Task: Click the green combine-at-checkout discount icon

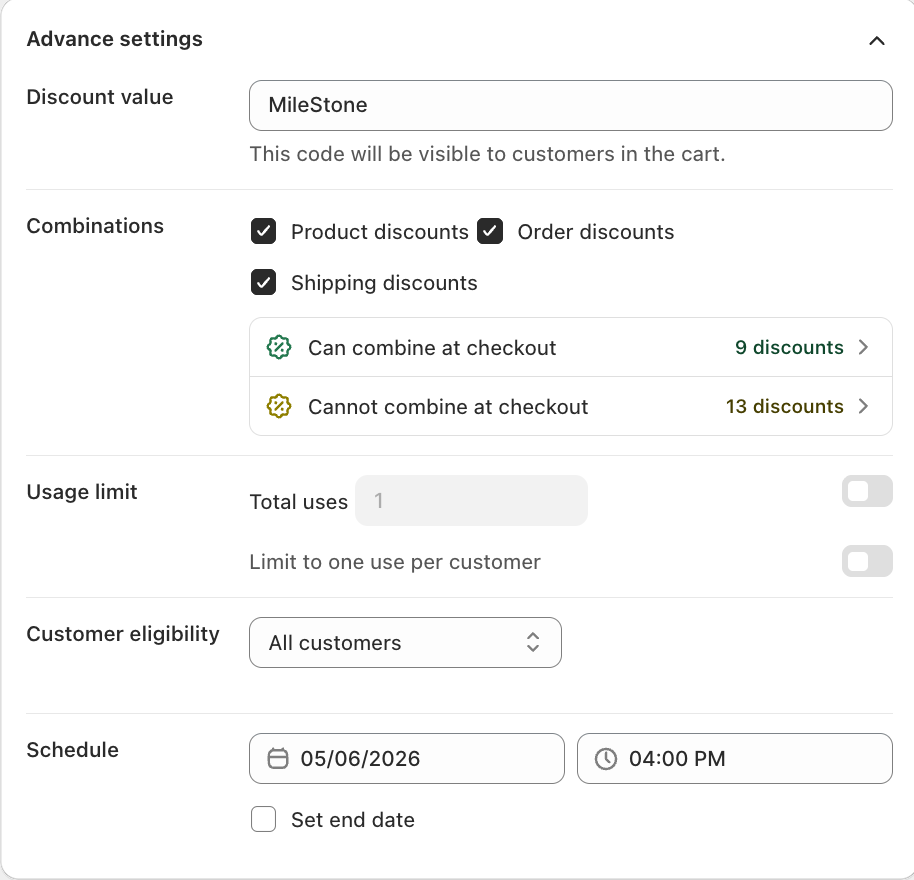Action: pos(279,347)
